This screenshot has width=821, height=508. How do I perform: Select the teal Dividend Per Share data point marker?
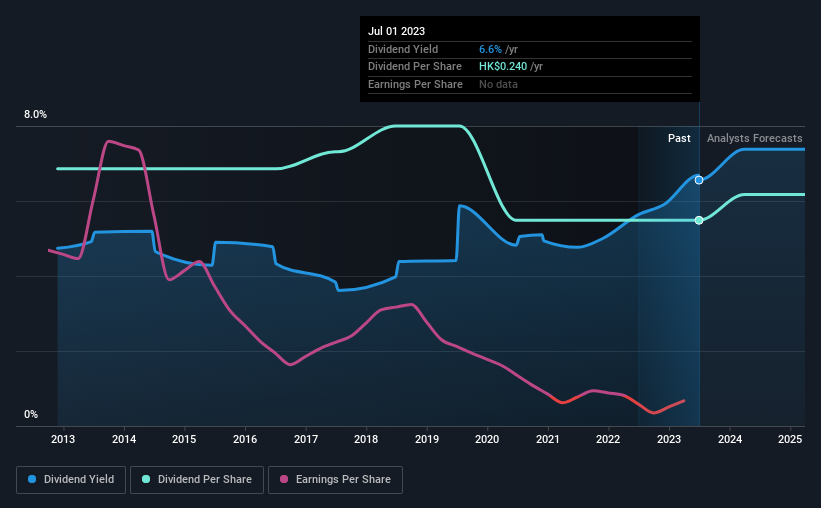click(x=699, y=220)
